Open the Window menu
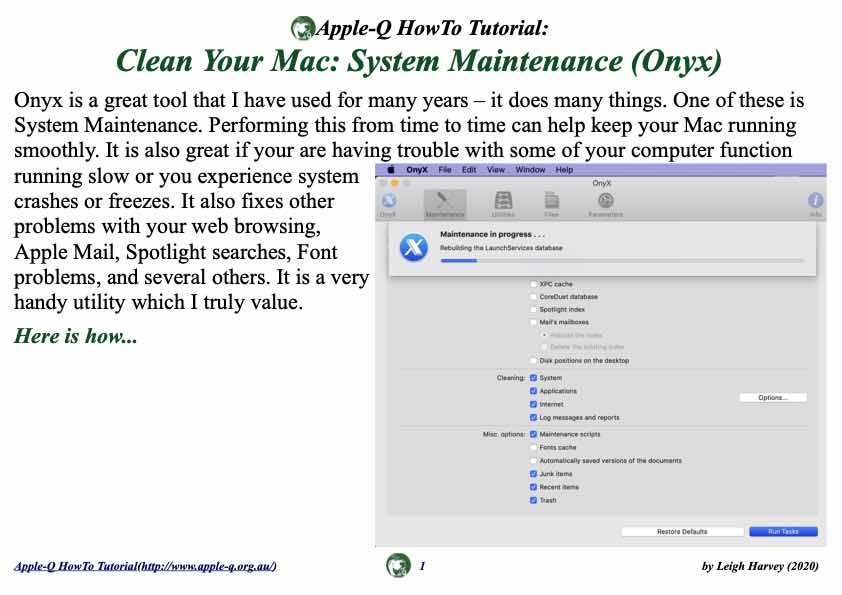 530,170
